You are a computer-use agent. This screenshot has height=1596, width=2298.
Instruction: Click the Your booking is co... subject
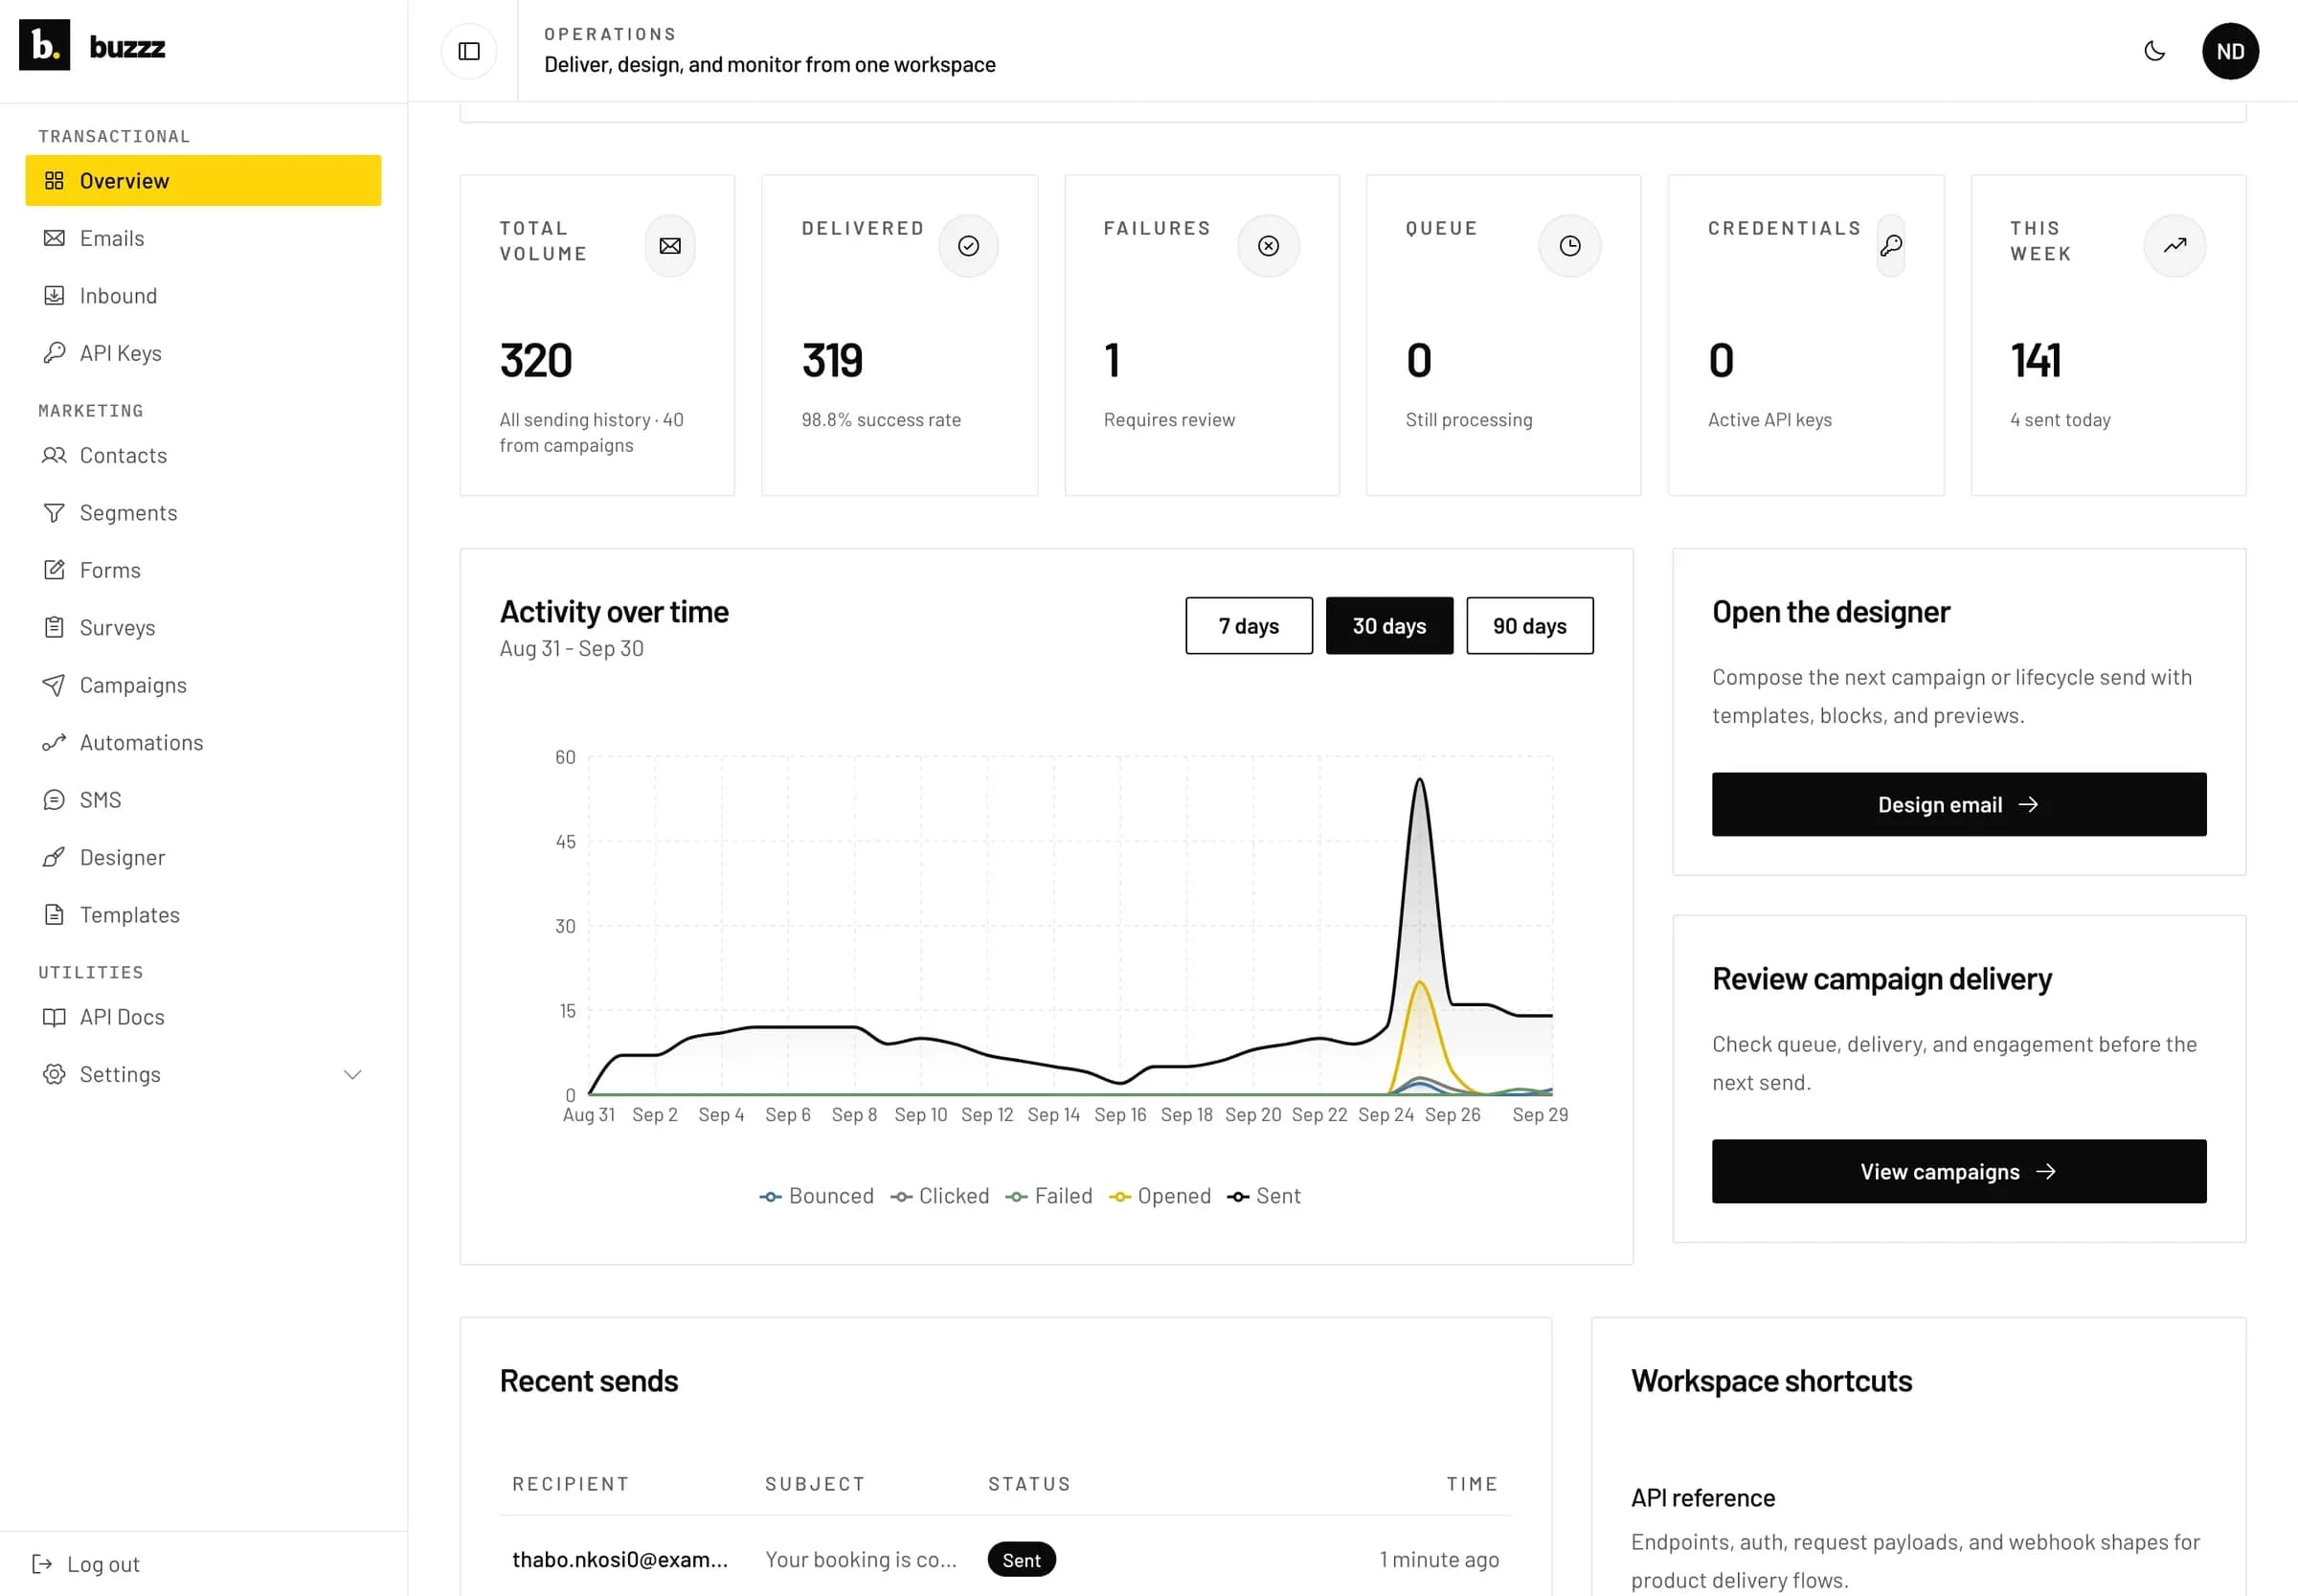click(x=861, y=1560)
